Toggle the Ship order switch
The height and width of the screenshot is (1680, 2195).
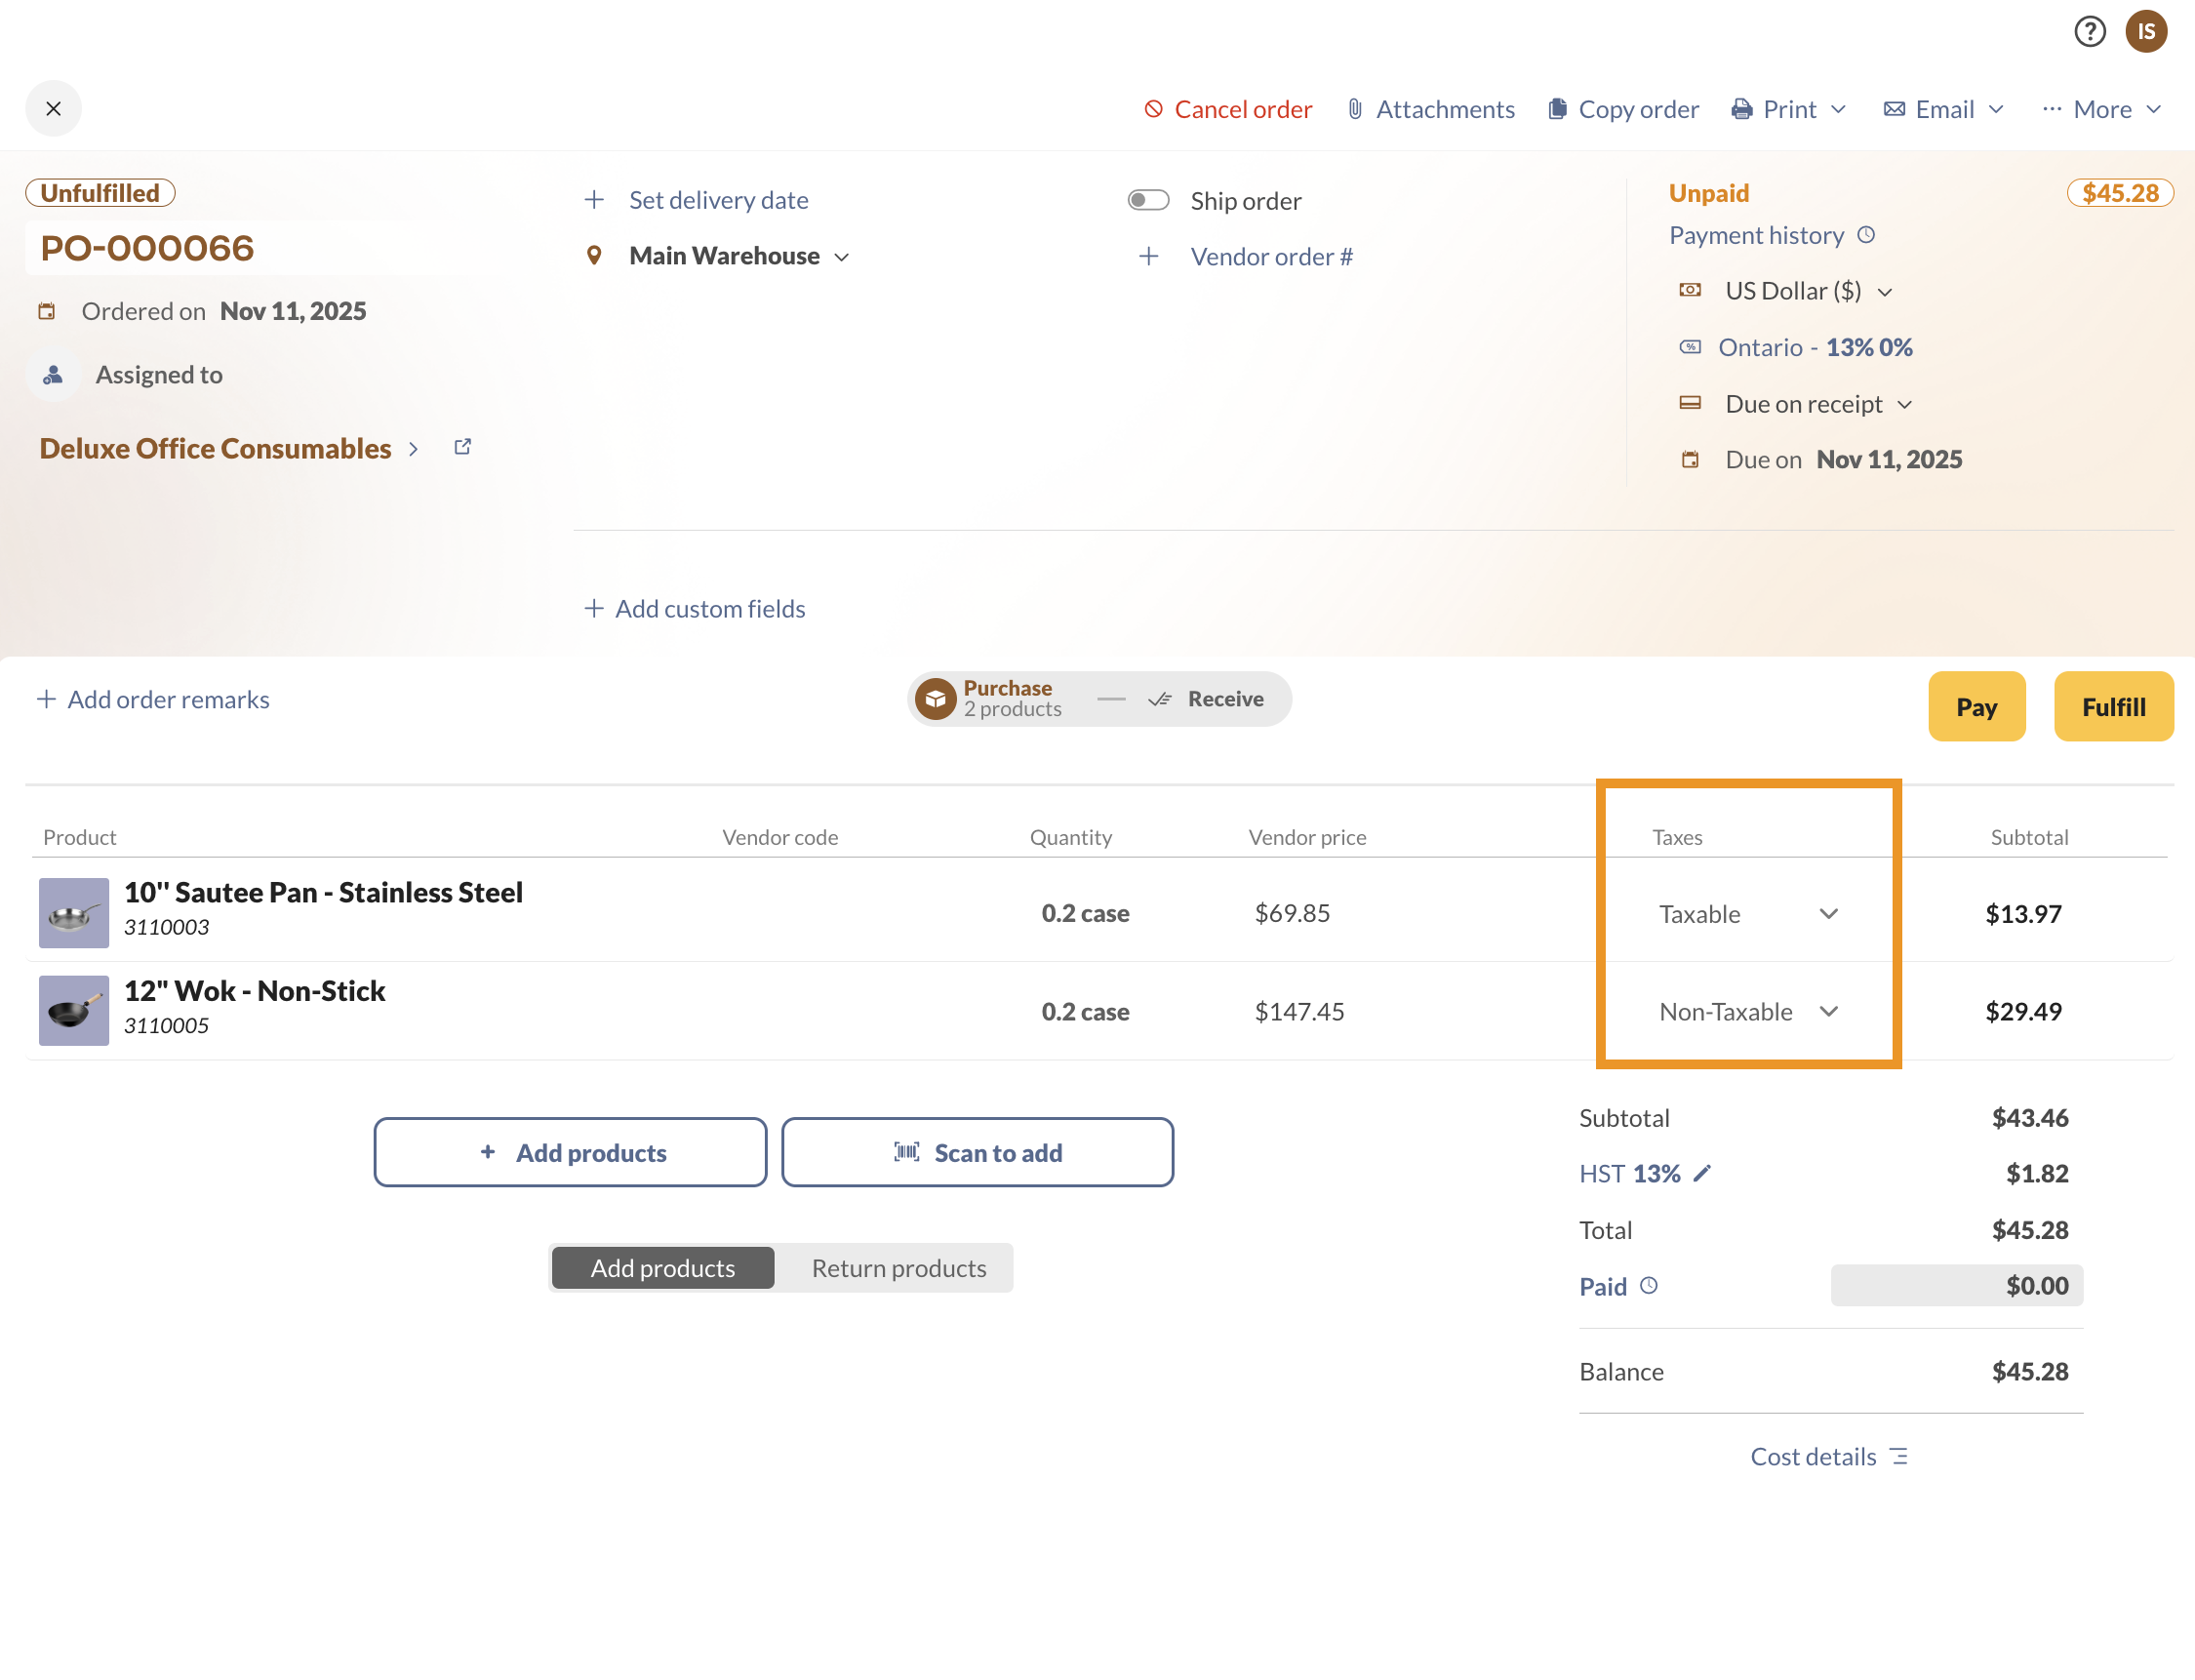[x=1148, y=200]
